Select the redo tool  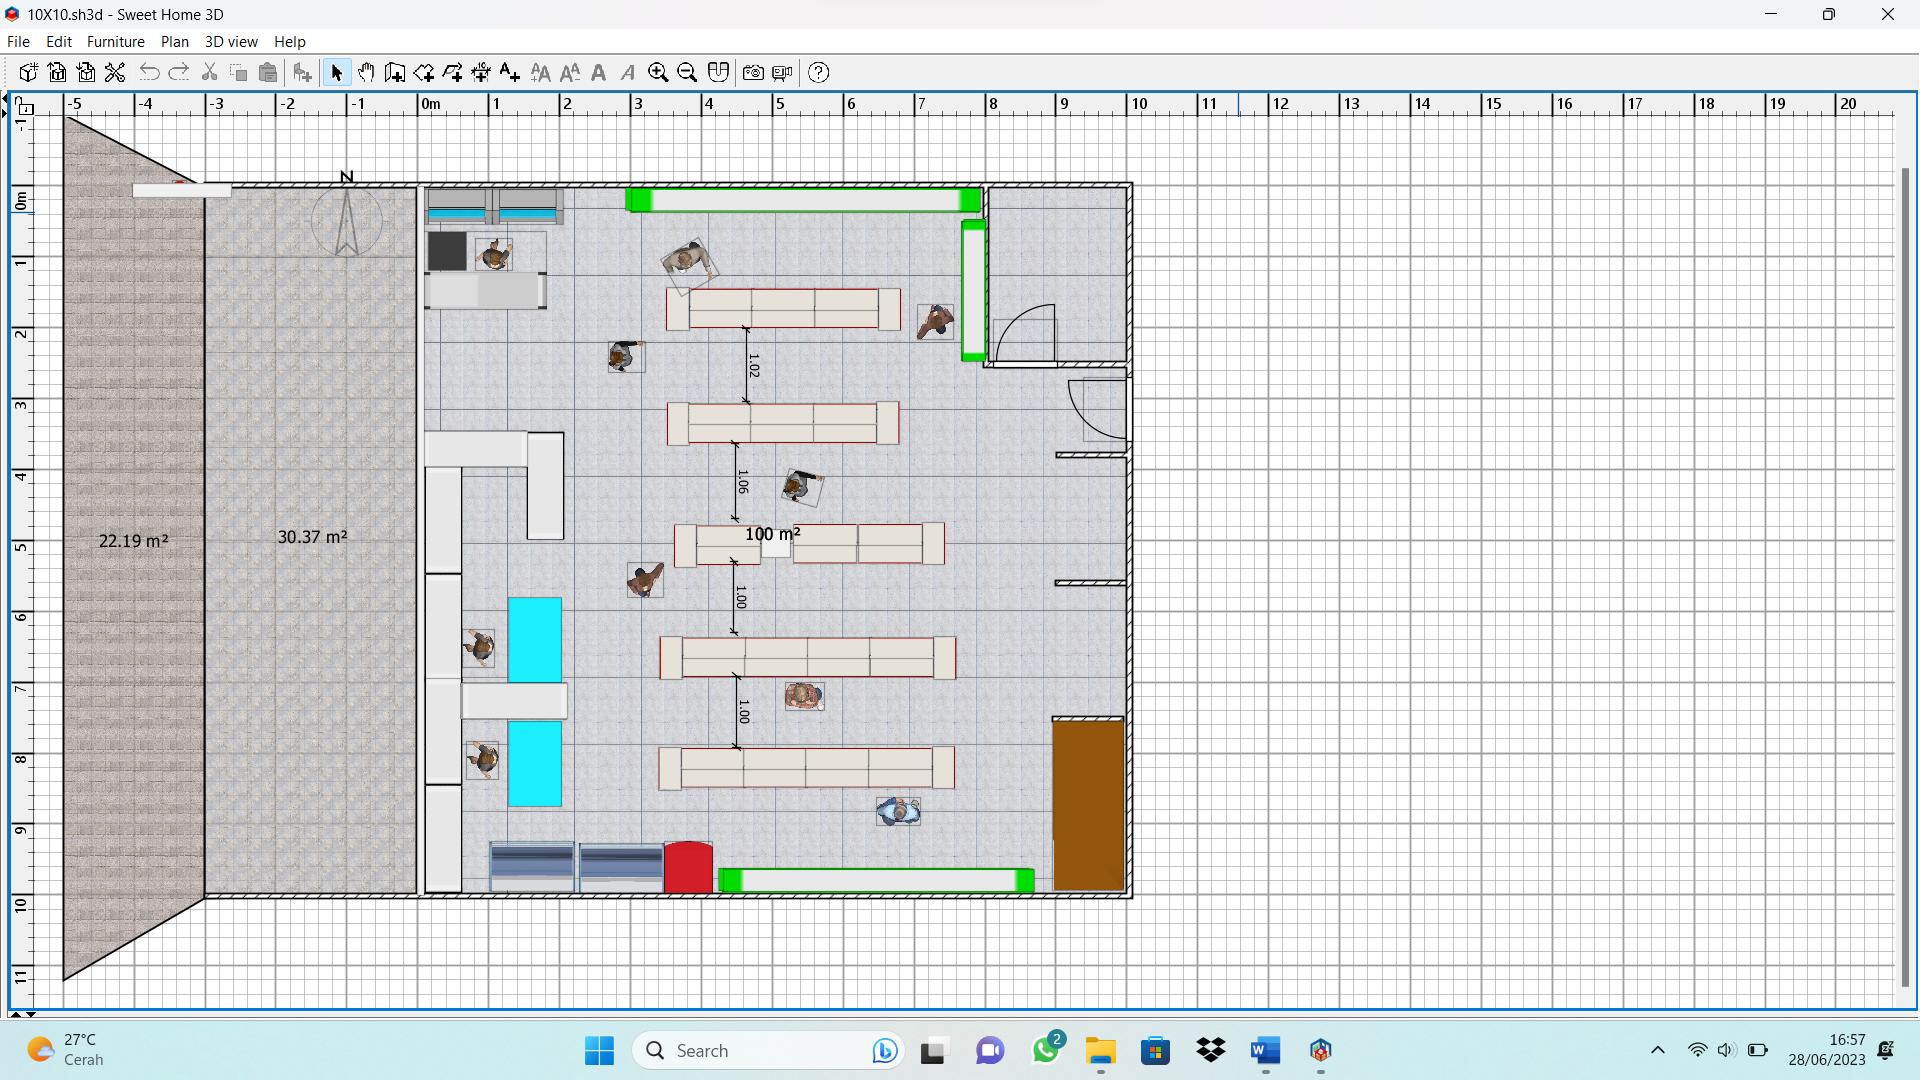click(x=179, y=73)
